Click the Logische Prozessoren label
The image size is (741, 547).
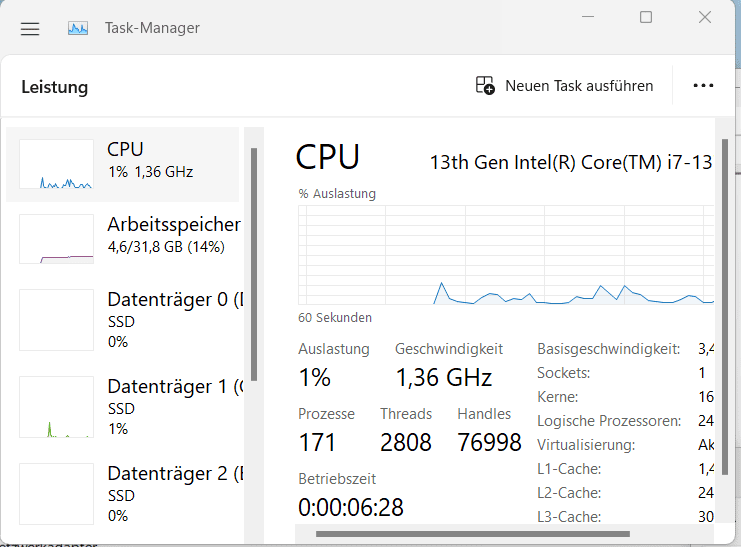pos(609,421)
